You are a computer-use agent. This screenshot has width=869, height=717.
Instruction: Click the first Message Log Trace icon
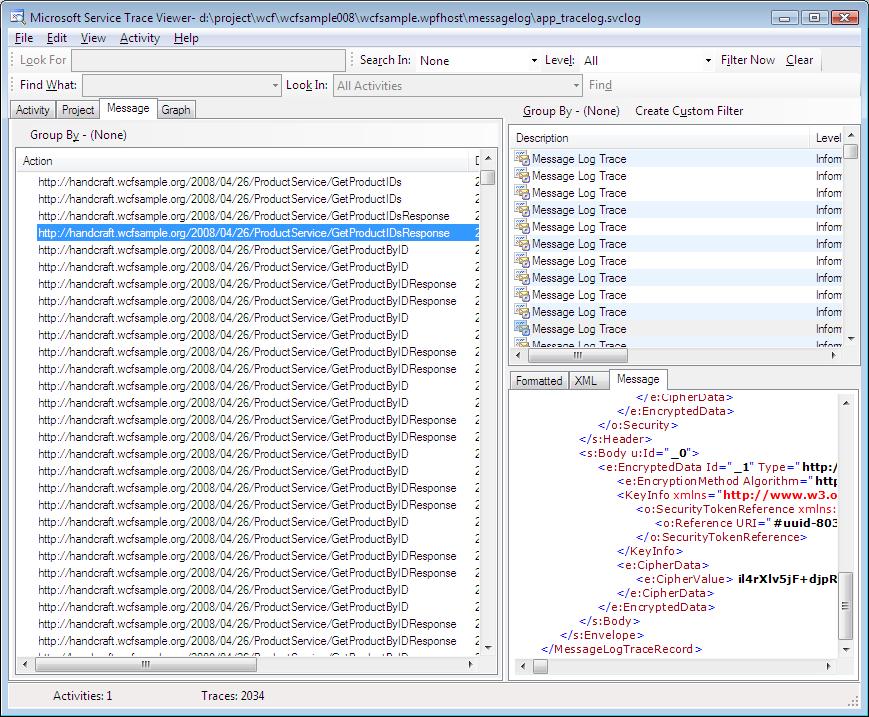[522, 158]
